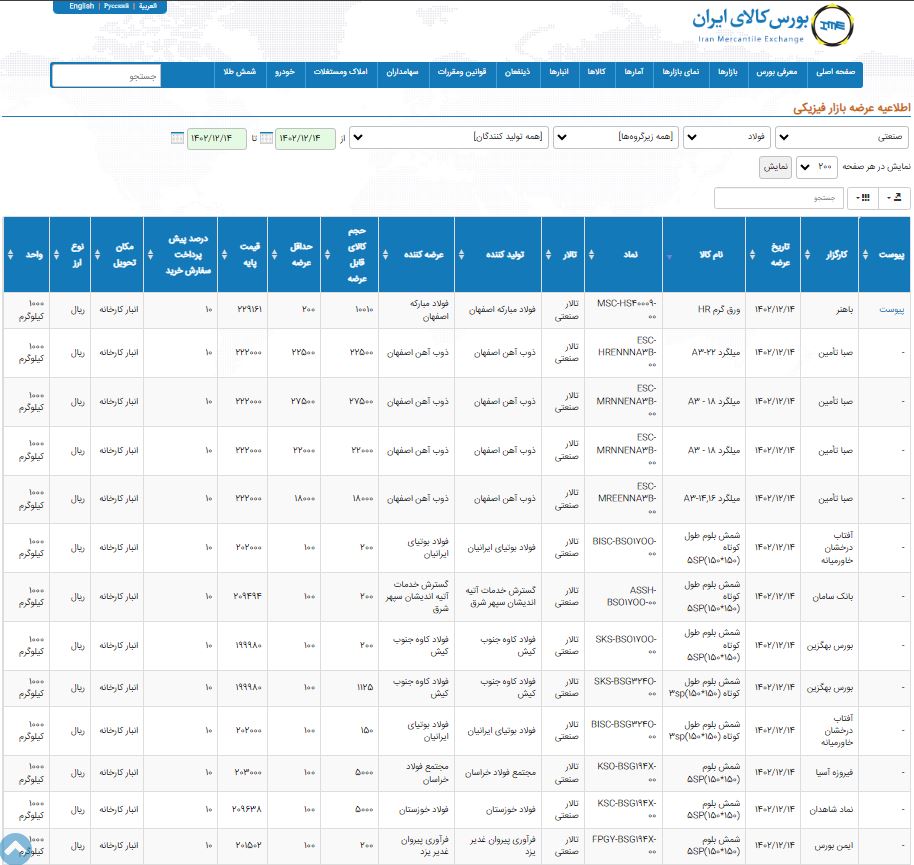Open the همه تولید کنندگان producer dropdown

449,138
